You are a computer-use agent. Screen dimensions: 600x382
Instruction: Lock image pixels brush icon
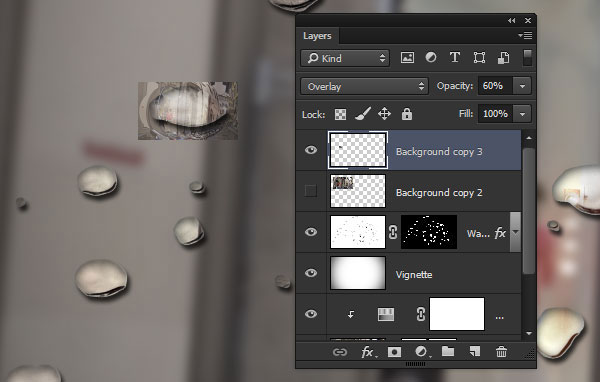coord(363,114)
